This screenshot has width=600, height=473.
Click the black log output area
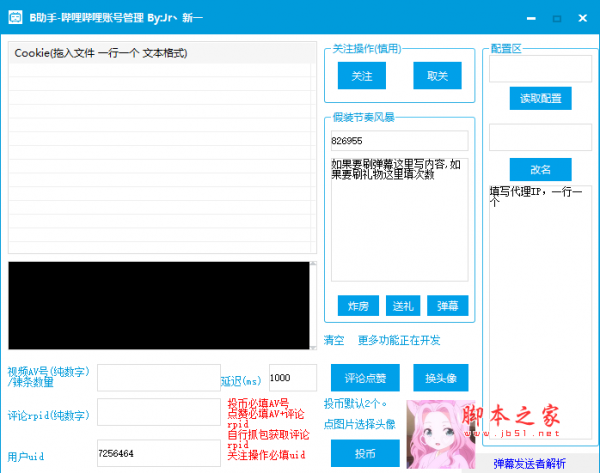[x=159, y=305]
